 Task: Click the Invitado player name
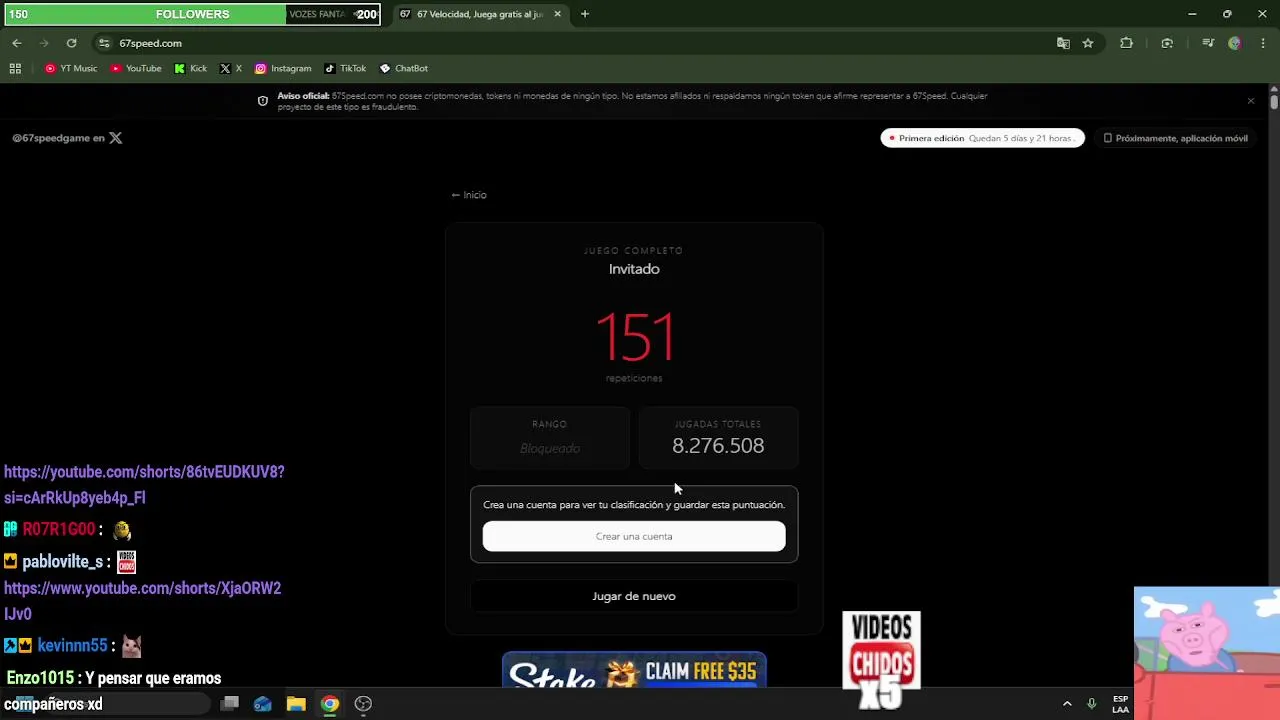pyautogui.click(x=634, y=269)
